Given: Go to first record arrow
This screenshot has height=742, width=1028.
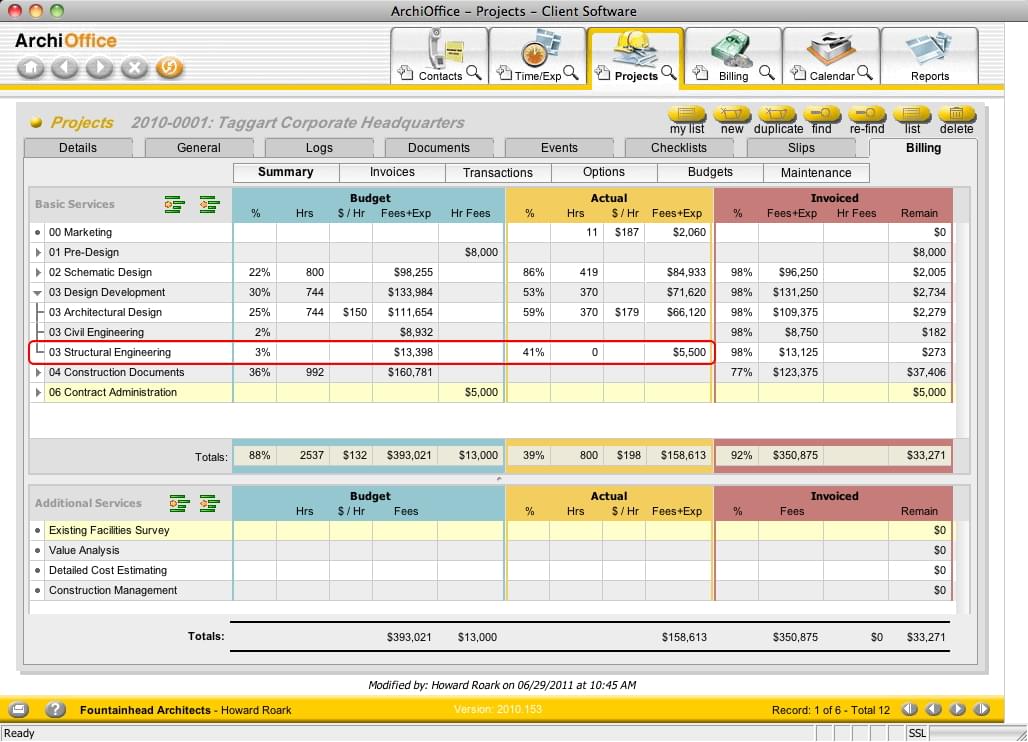Looking at the screenshot, I should pyautogui.click(x=909, y=709).
